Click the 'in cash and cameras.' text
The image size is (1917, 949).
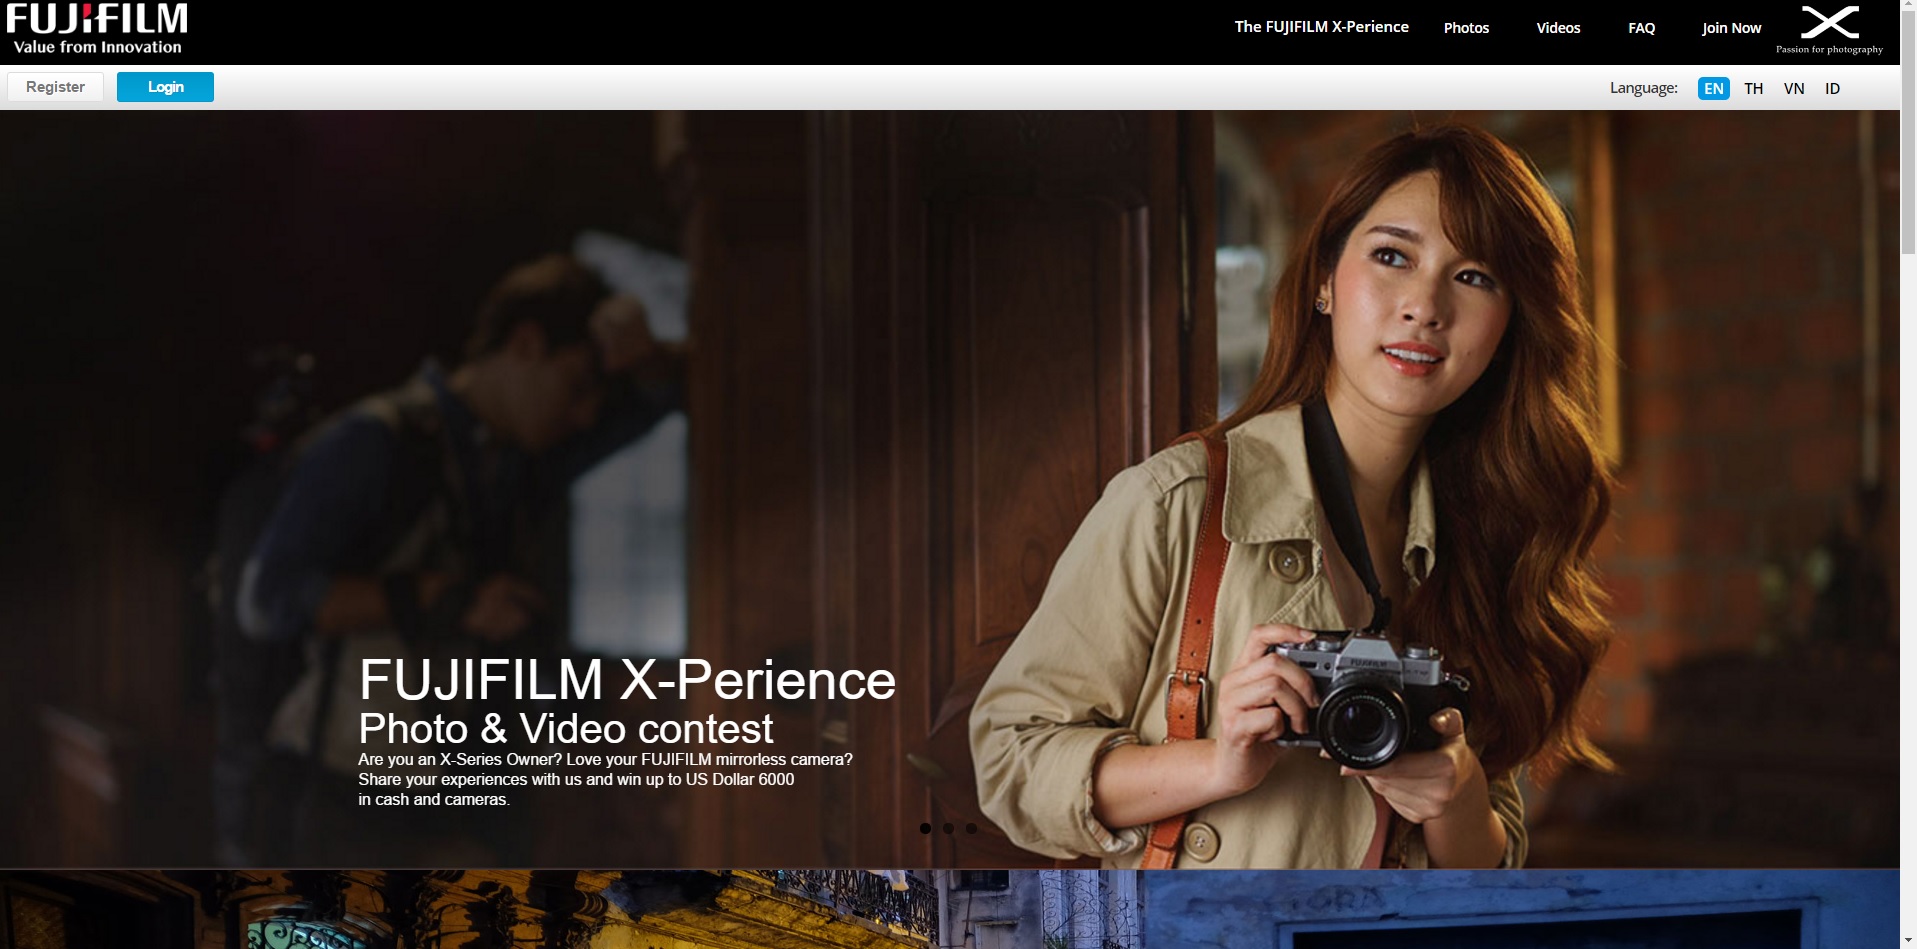point(434,799)
